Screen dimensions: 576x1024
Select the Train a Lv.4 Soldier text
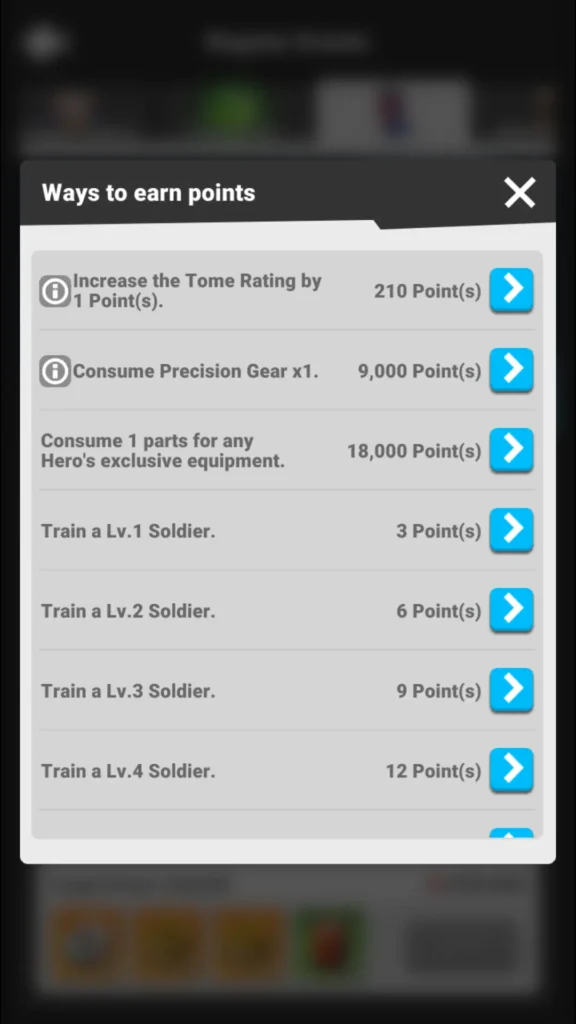128,771
